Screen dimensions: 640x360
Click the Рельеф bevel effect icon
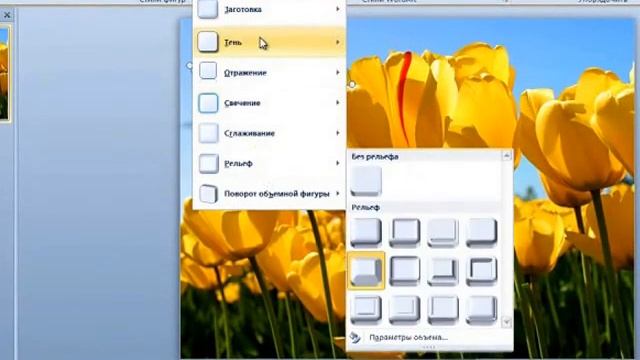coord(208,163)
